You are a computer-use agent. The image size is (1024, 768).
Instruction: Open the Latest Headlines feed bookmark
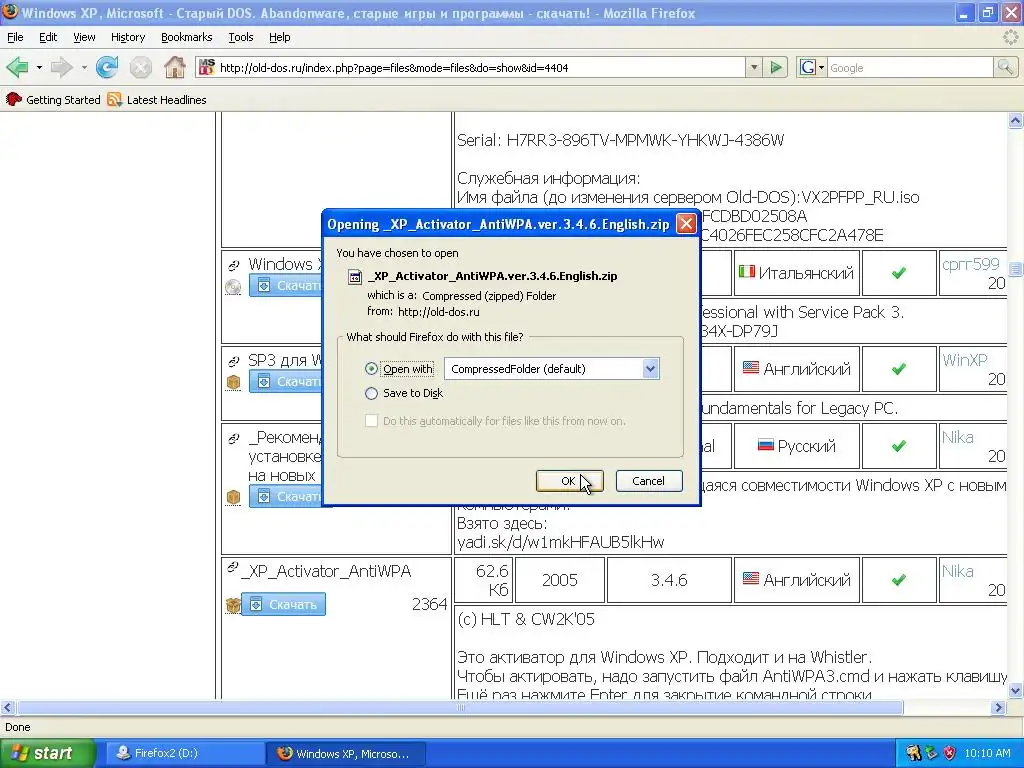pos(157,100)
